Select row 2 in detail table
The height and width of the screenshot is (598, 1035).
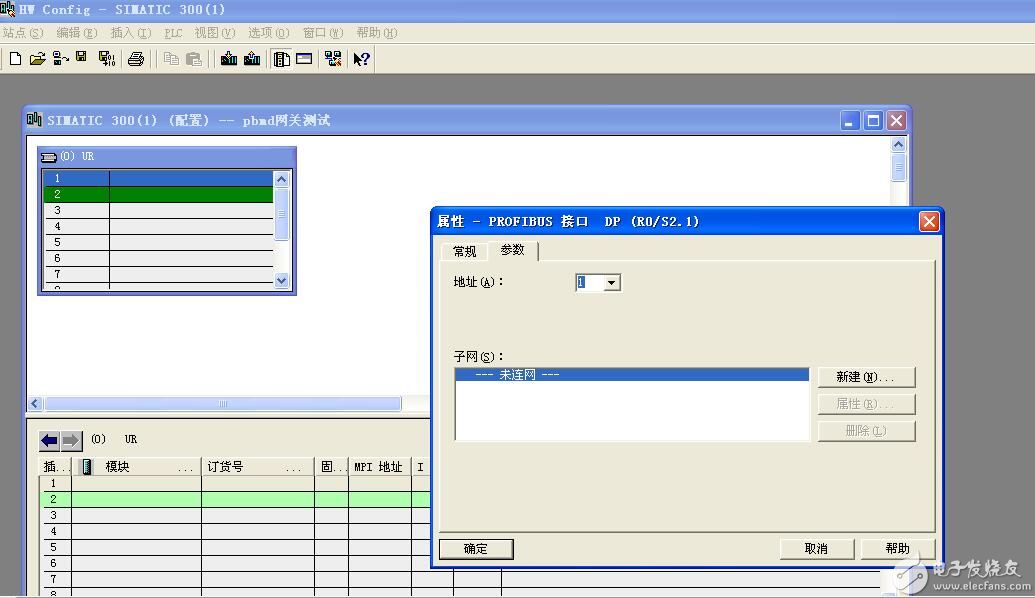(x=235, y=500)
